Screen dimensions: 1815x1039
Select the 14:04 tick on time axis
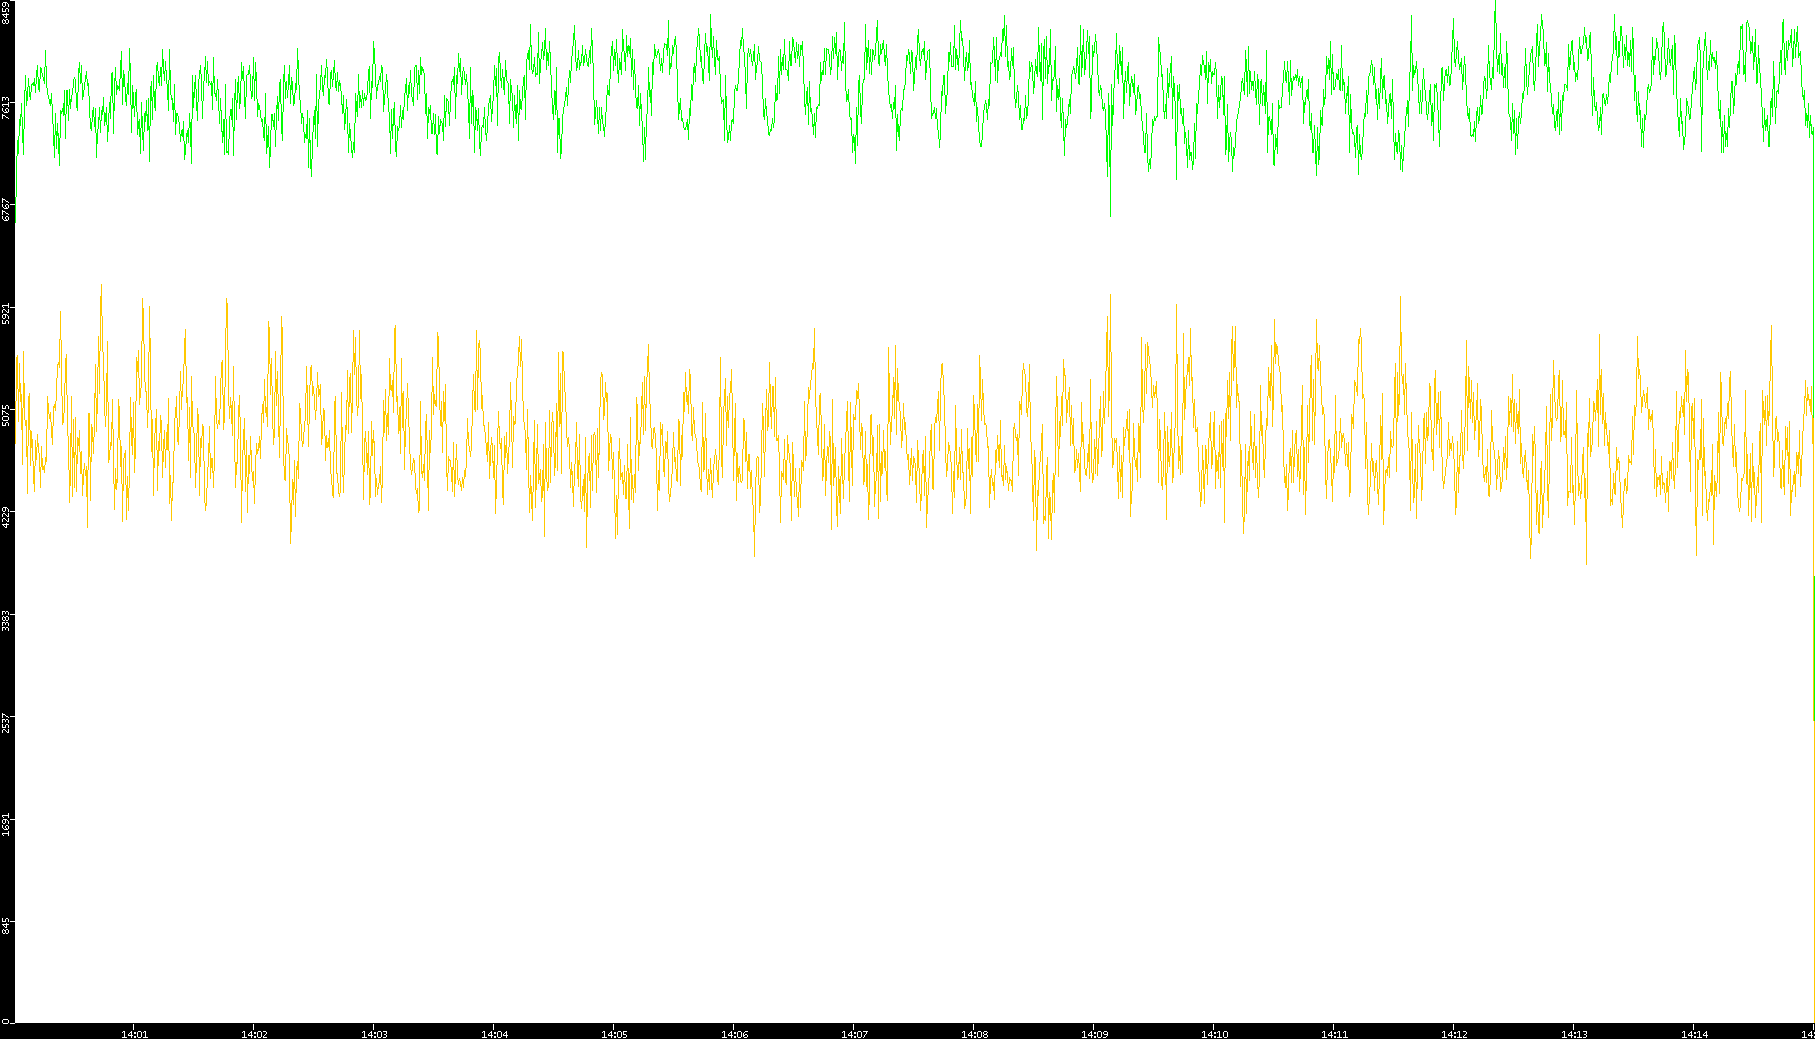pyautogui.click(x=494, y=1034)
